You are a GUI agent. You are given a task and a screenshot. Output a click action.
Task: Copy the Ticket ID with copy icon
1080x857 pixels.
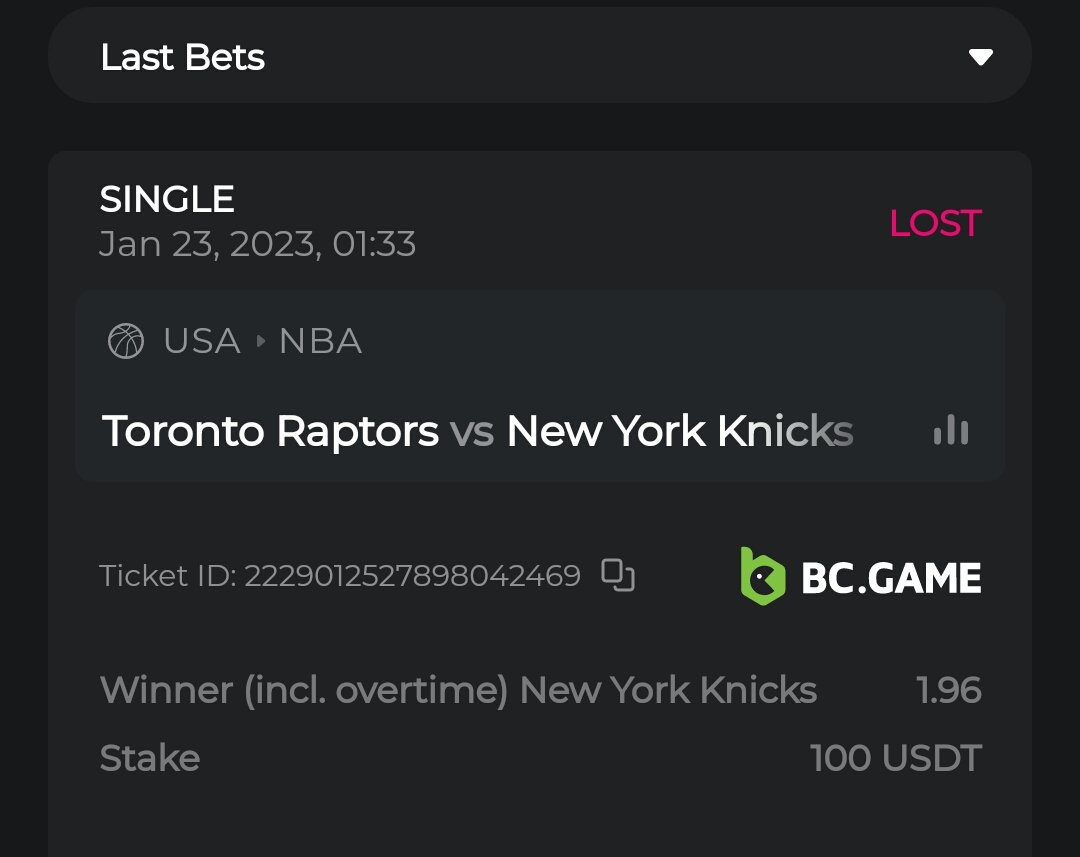pyautogui.click(x=618, y=575)
